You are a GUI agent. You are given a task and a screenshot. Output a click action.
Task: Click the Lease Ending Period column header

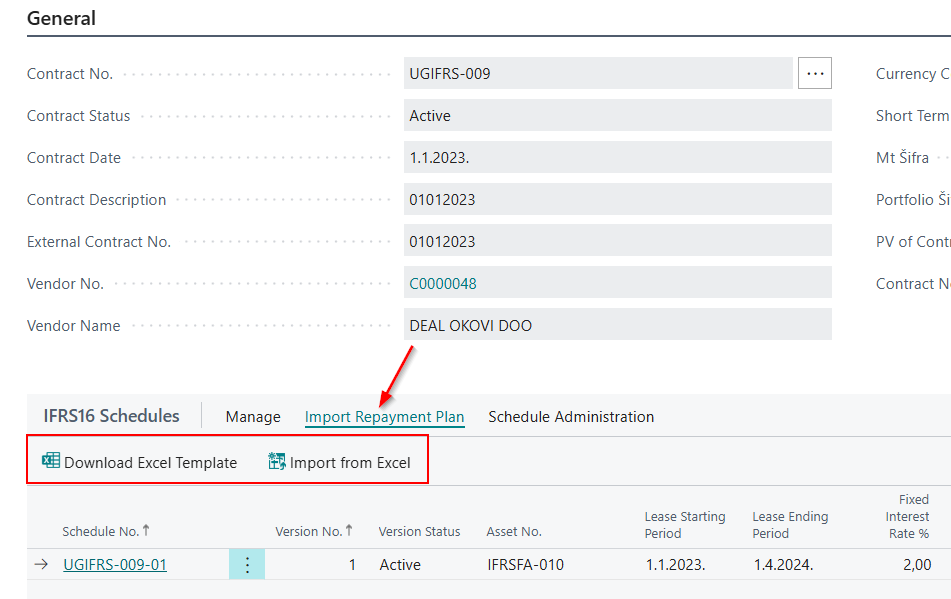click(790, 524)
